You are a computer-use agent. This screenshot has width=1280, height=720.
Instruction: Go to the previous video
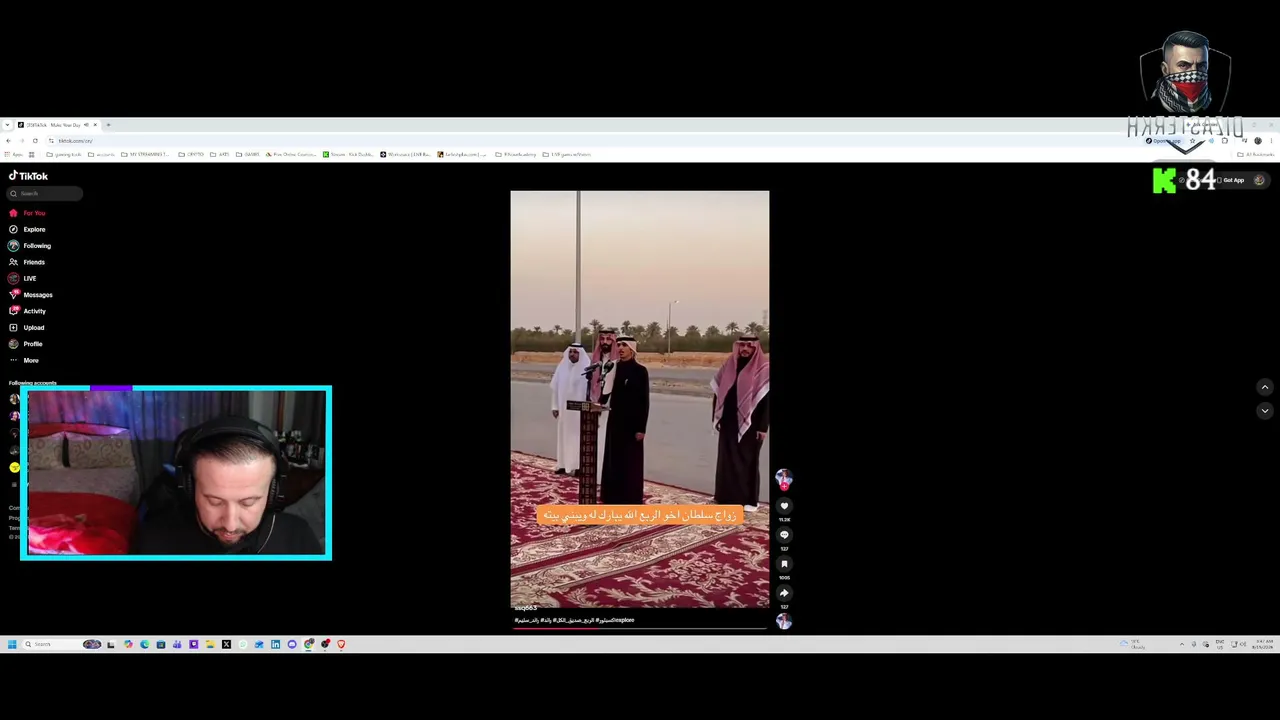[x=1264, y=388]
